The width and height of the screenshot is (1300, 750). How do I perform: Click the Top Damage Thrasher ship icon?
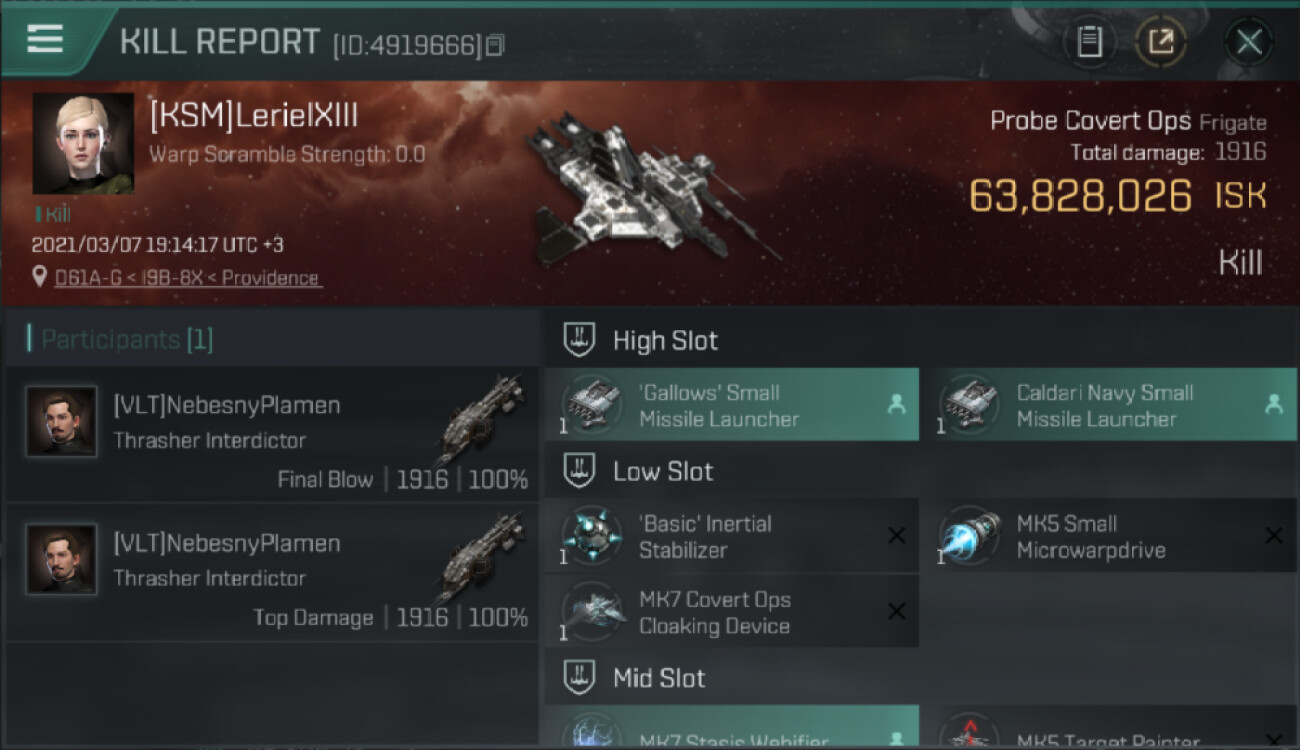pos(481,560)
